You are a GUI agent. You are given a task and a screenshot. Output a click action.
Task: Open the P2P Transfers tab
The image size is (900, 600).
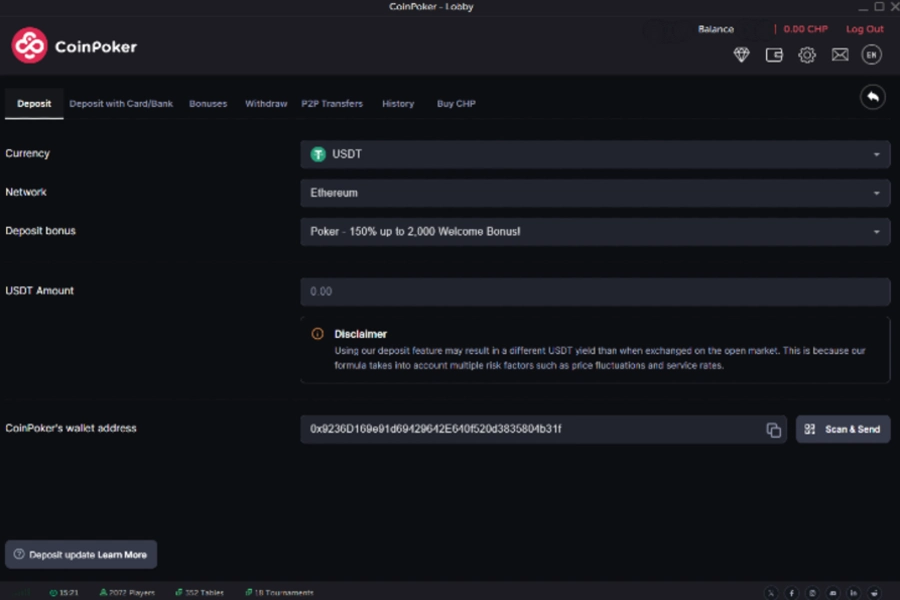click(332, 103)
